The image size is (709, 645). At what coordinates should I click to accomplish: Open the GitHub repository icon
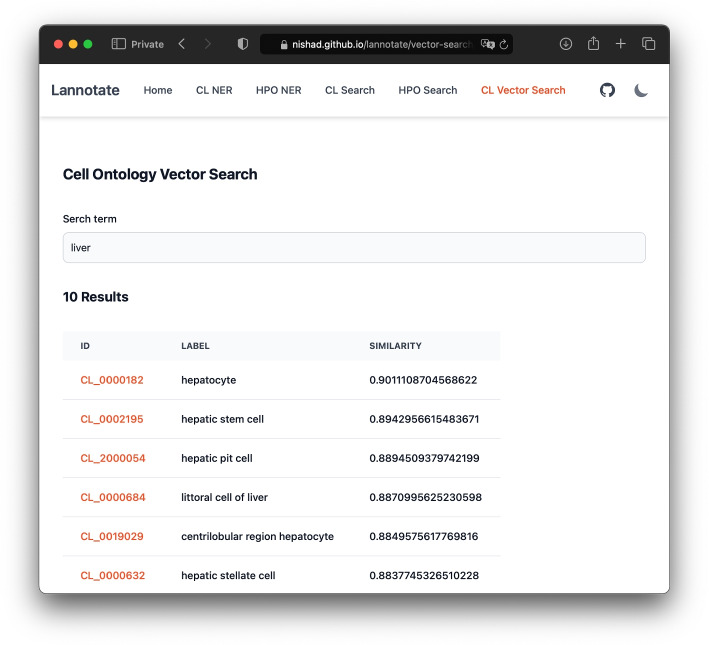point(607,90)
